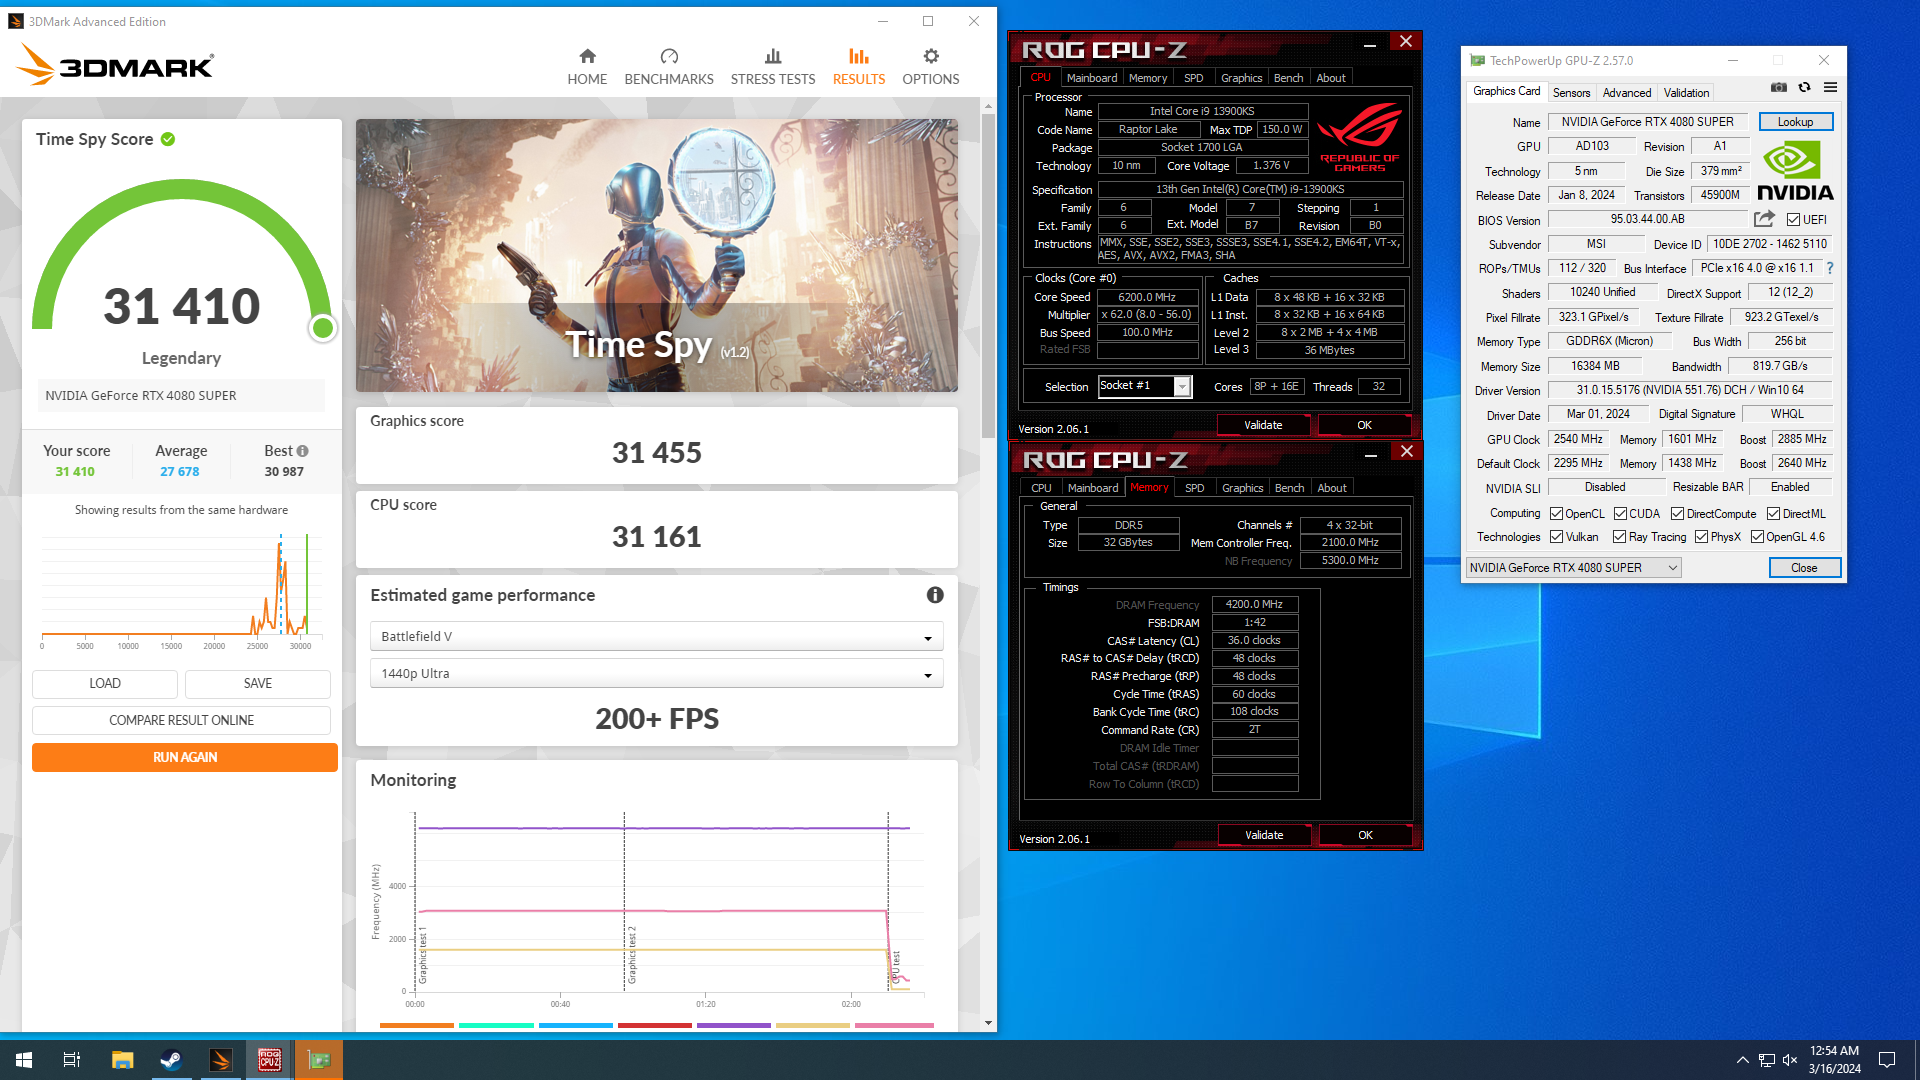1920x1080 pixels.
Task: Open File Explorer from the taskbar
Action: pyautogui.click(x=122, y=1060)
